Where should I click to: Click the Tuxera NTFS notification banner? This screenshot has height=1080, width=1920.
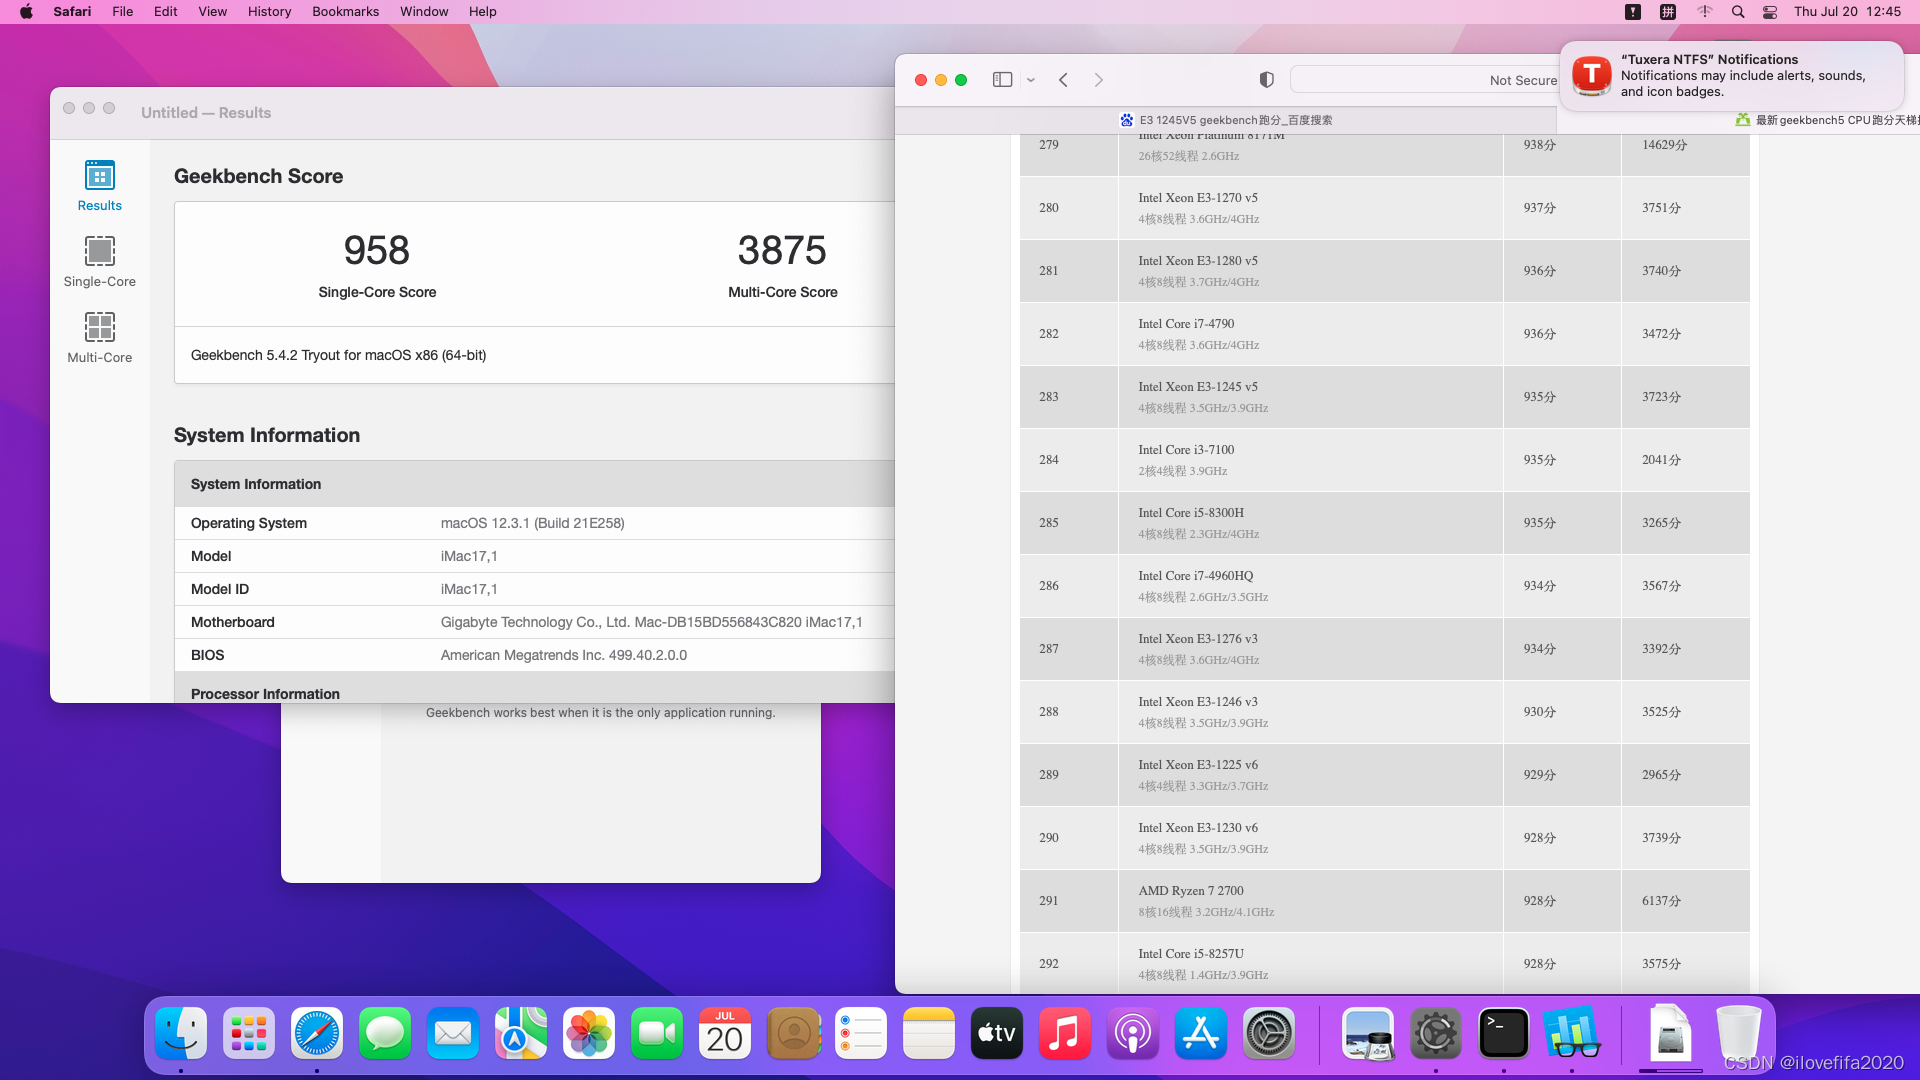coord(1730,76)
